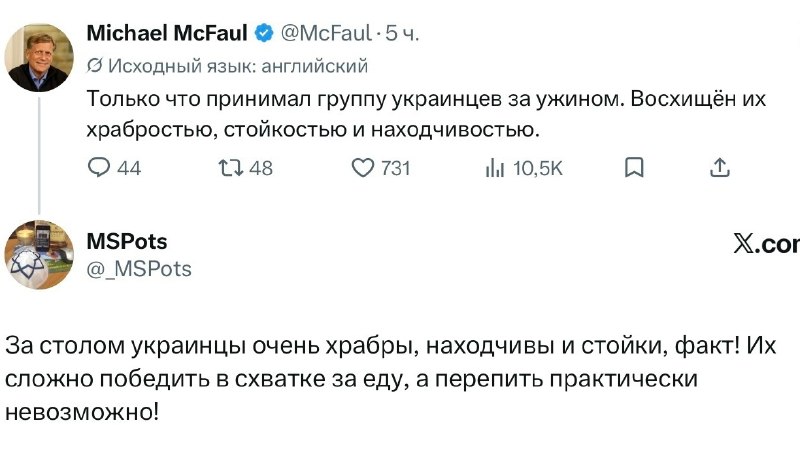Open the Michael McFaul display name
This screenshot has height=450, width=800.
[167, 33]
